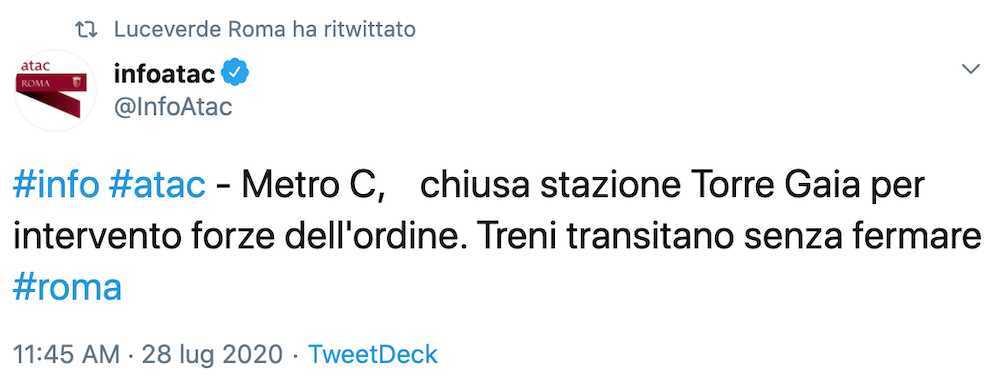Open the #info hashtag
This screenshot has width=1000, height=387.
tap(55, 186)
